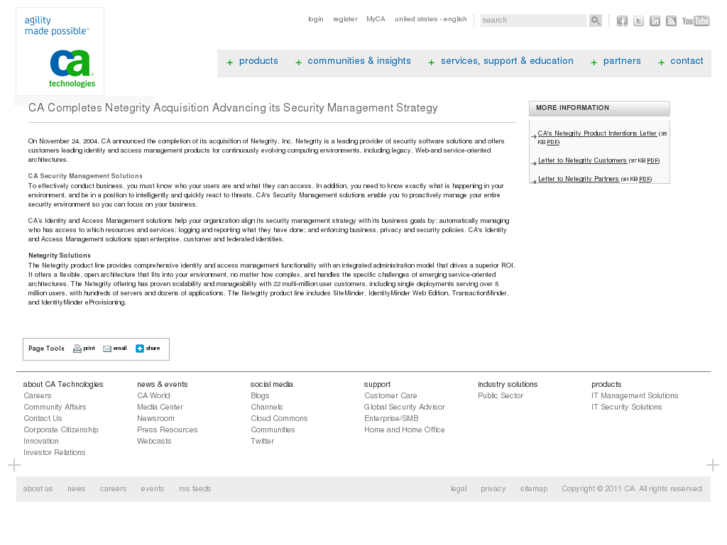Click the email icon in Page Tools
727x545 pixels.
coord(107,349)
